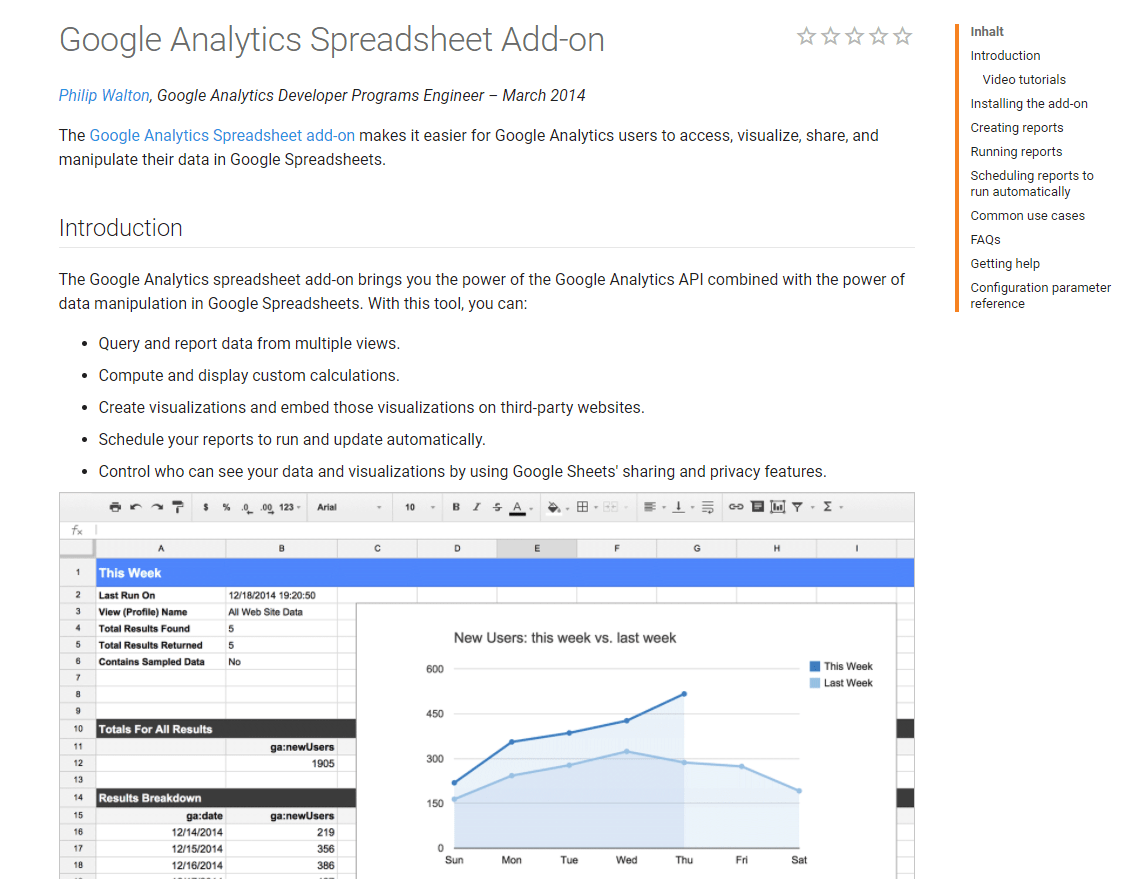Image resolution: width=1130 pixels, height=879 pixels.
Task: Open the Arial font dropdown
Action: pos(348,507)
